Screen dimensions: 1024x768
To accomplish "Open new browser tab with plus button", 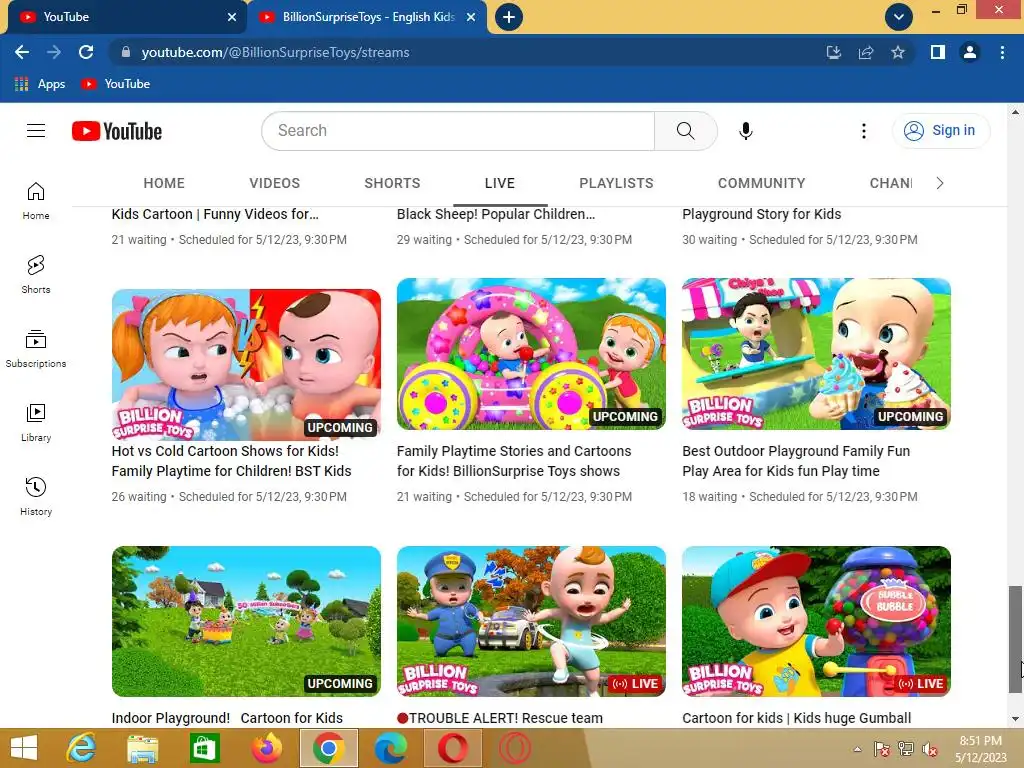I will tap(509, 17).
